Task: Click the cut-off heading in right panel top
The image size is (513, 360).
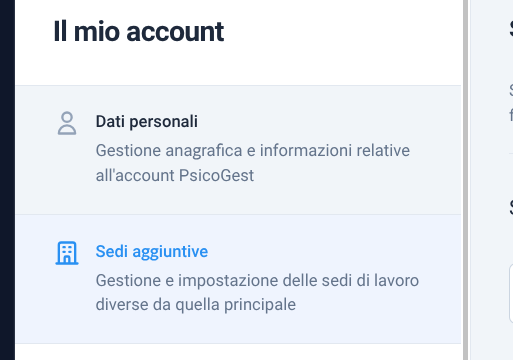Action: (x=511, y=29)
